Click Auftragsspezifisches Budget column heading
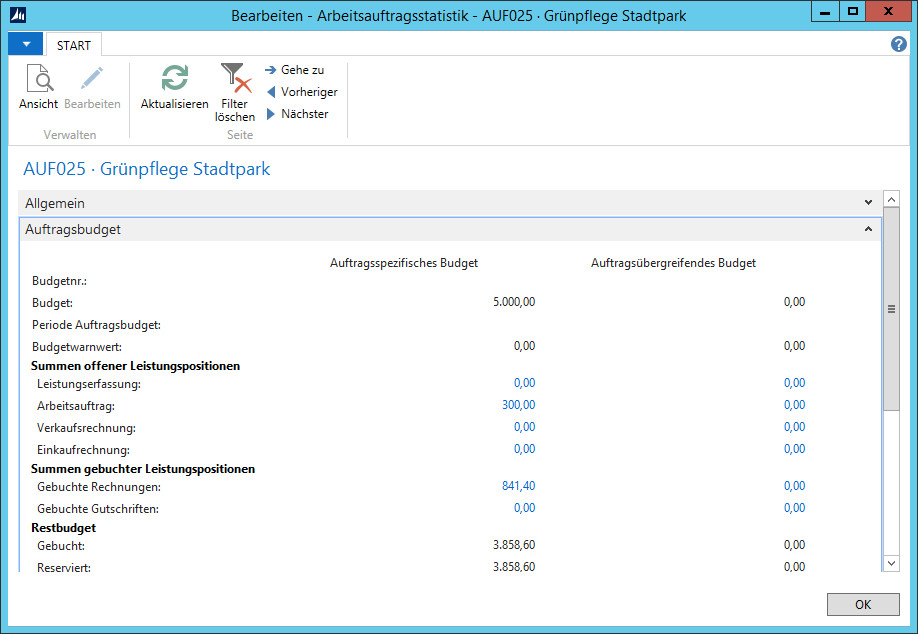The height and width of the screenshot is (634, 918). [404, 263]
